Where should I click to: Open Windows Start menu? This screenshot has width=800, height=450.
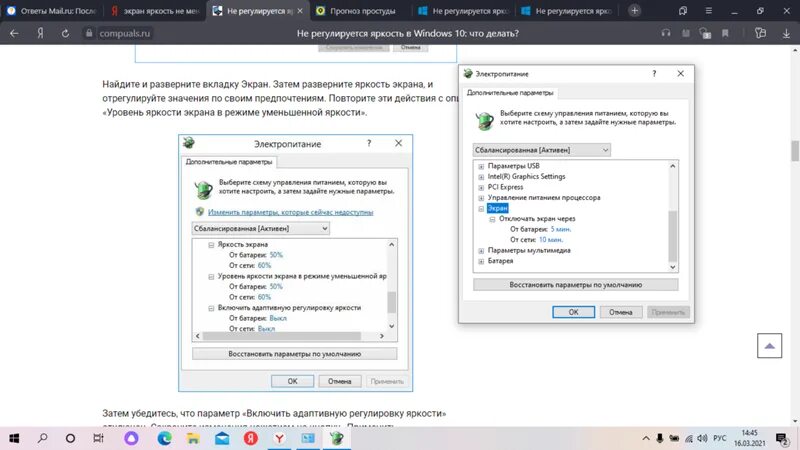pyautogui.click(x=14, y=438)
